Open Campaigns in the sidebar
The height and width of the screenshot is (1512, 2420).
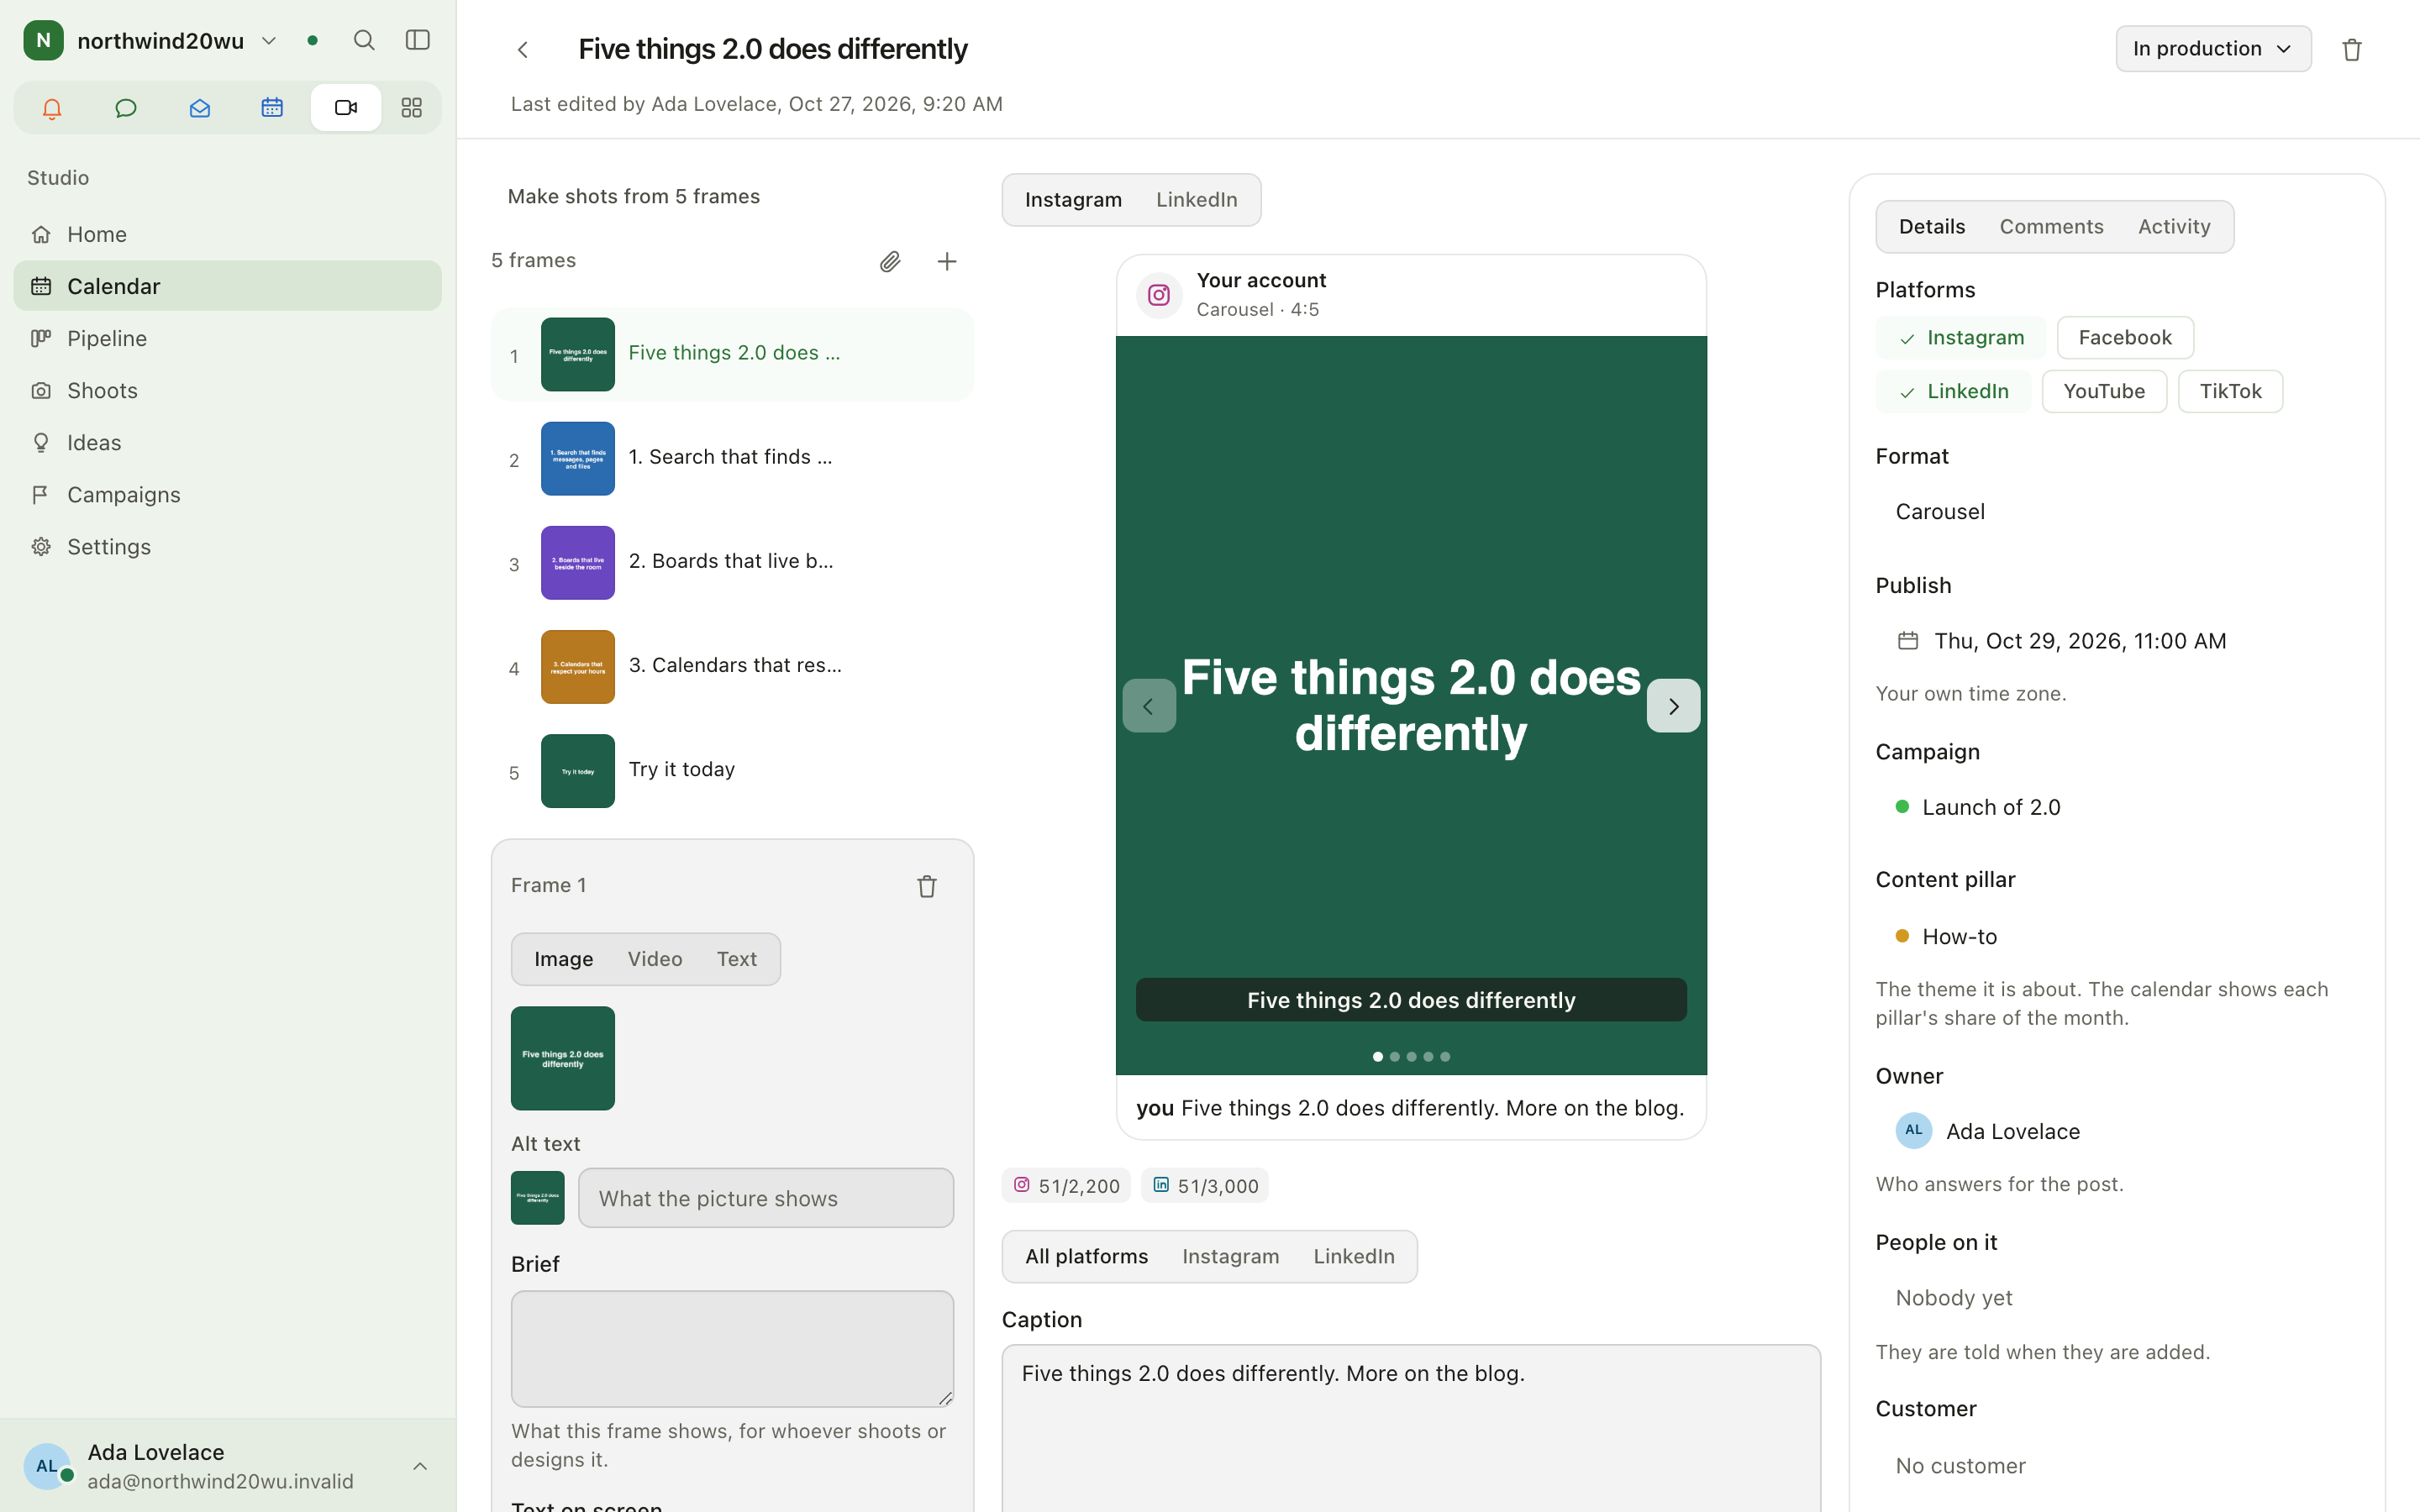coord(227,494)
